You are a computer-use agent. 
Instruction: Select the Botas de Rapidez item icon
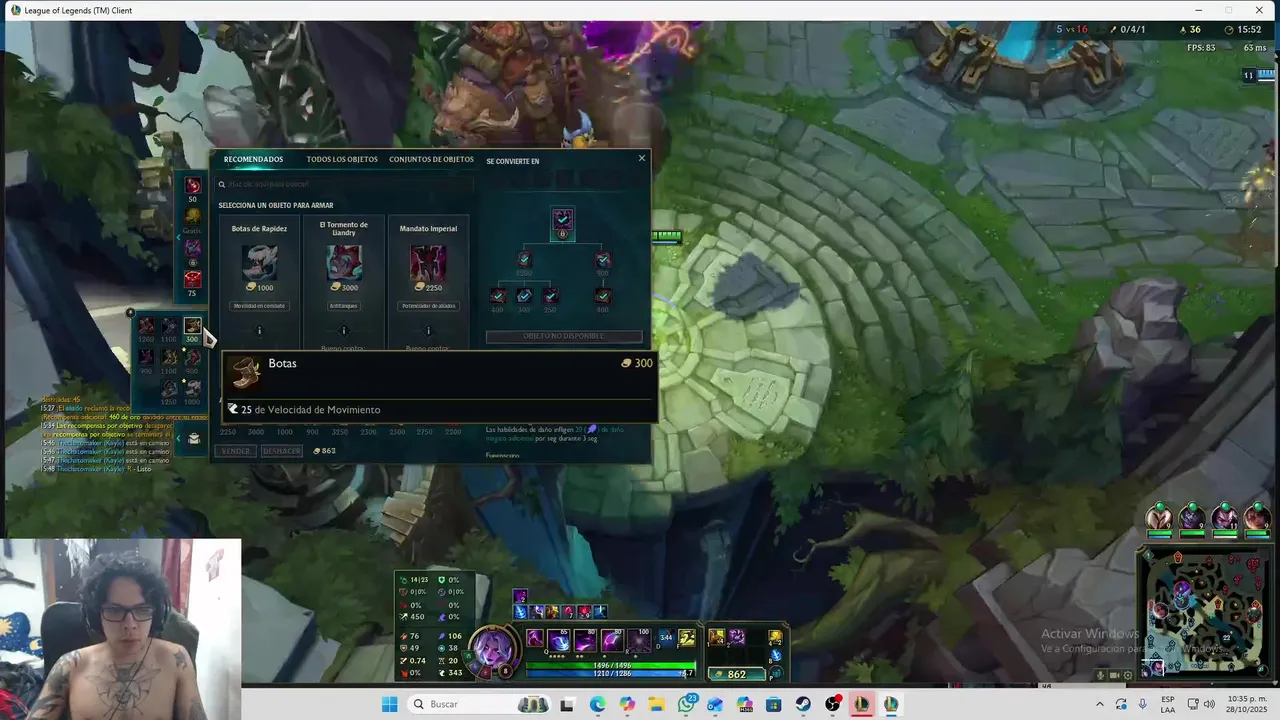(259, 262)
